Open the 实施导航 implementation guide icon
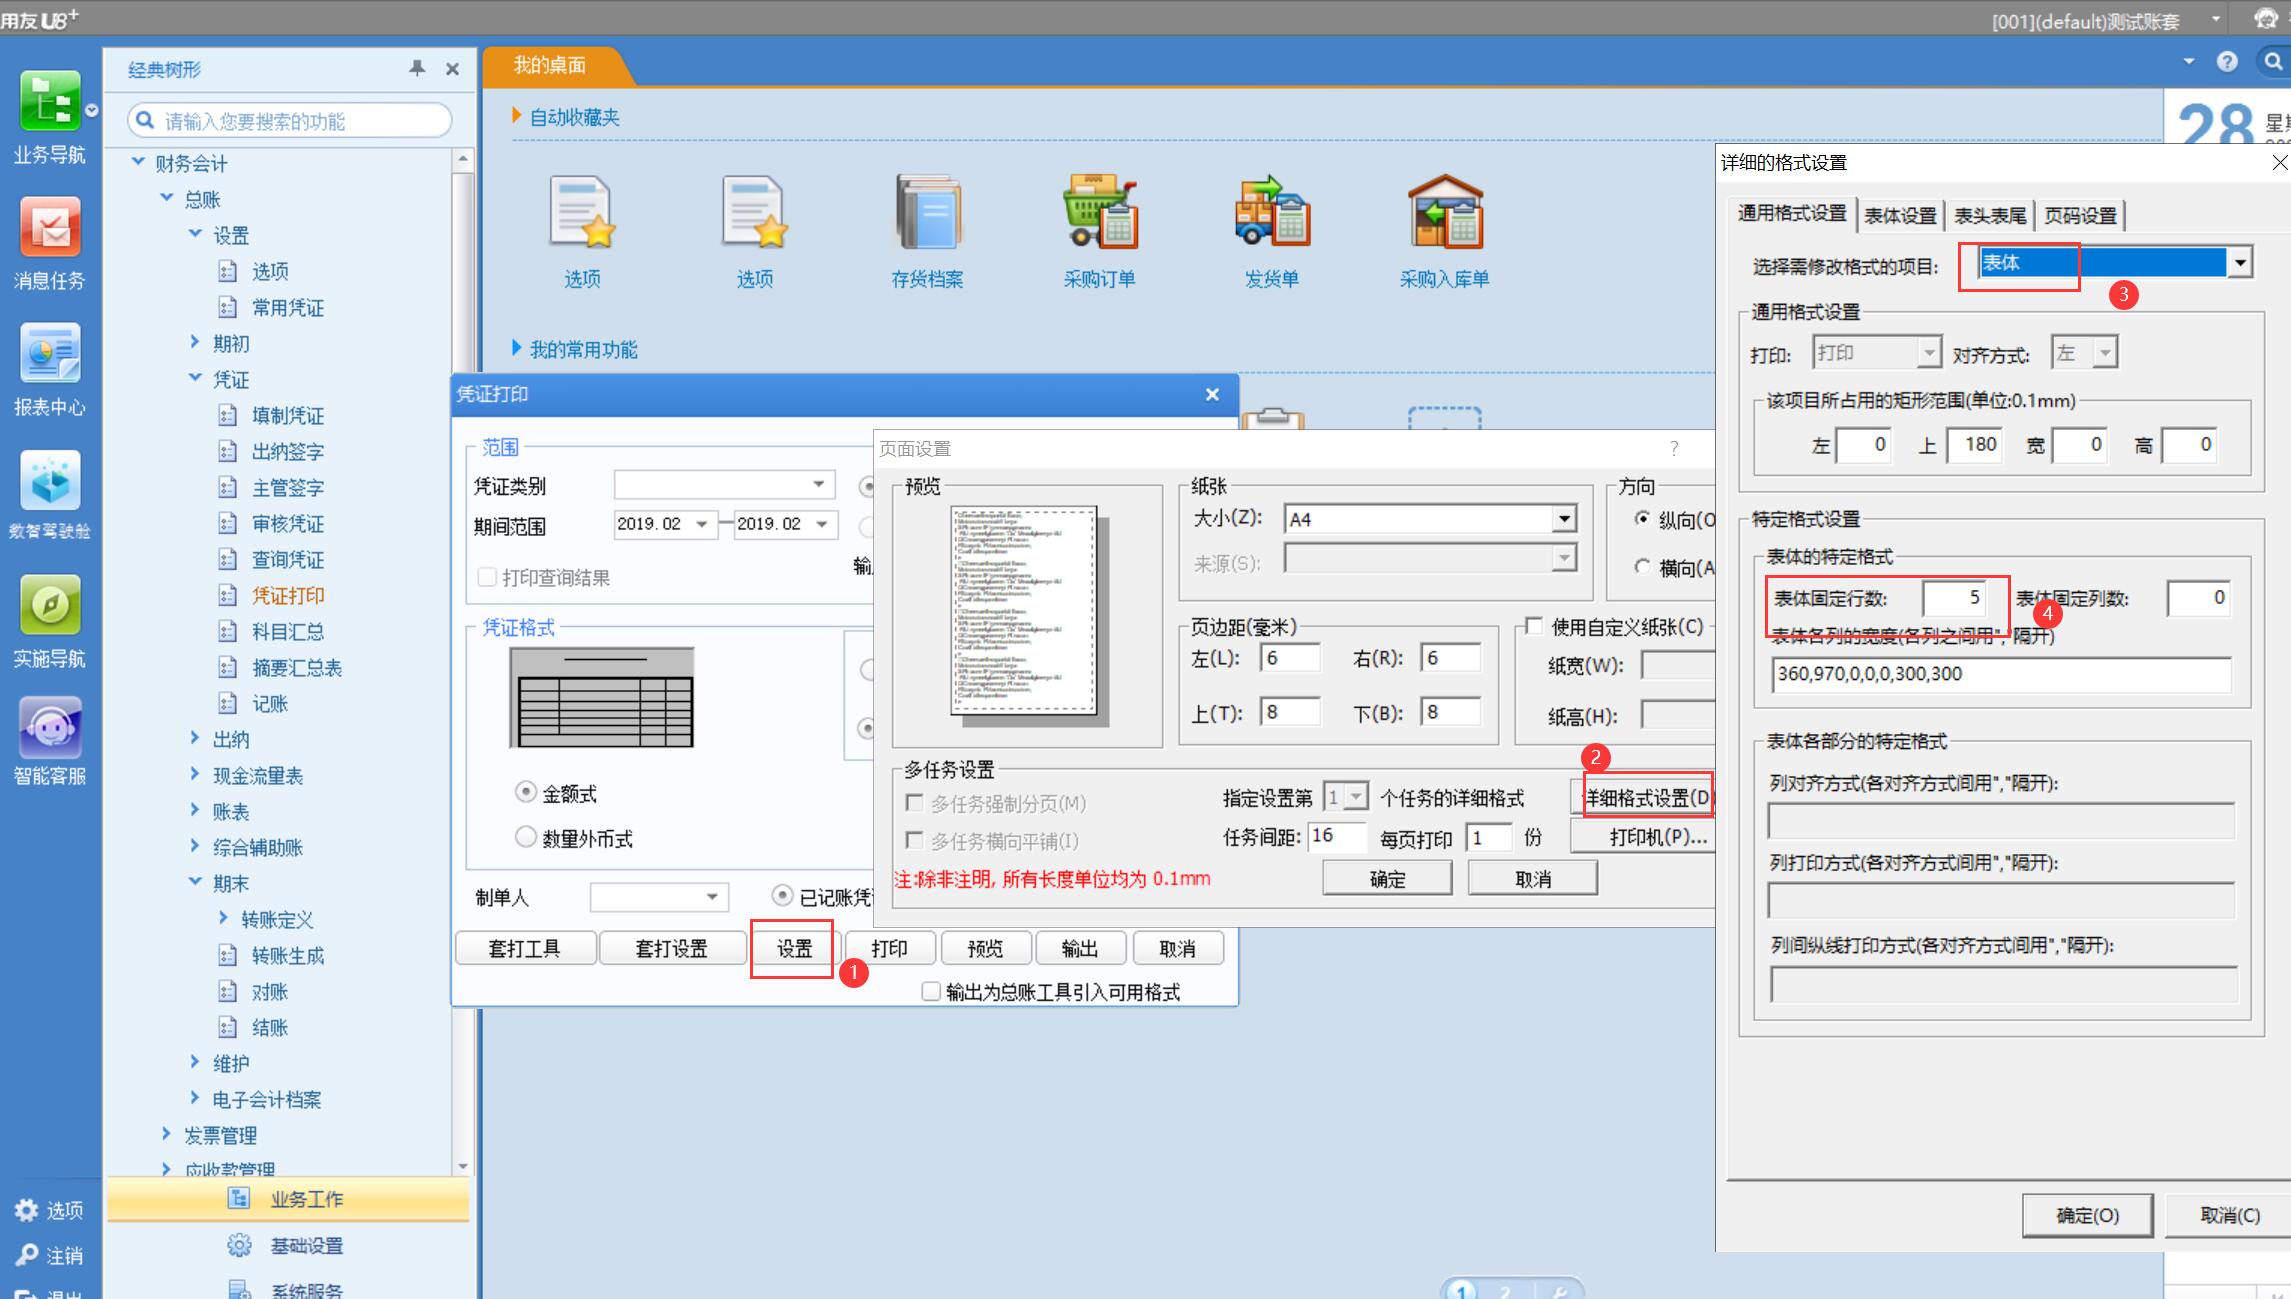Viewport: 2291px width, 1299px height. tap(50, 605)
